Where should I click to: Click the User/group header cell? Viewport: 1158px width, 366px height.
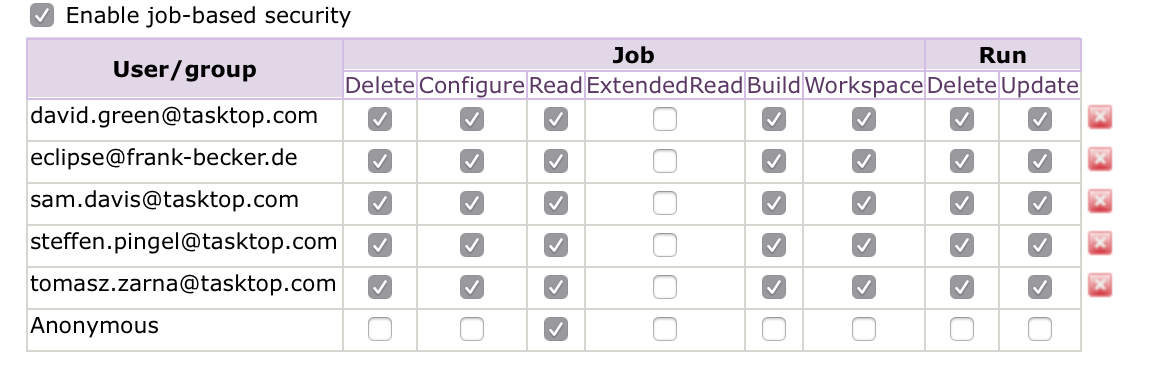click(x=185, y=69)
